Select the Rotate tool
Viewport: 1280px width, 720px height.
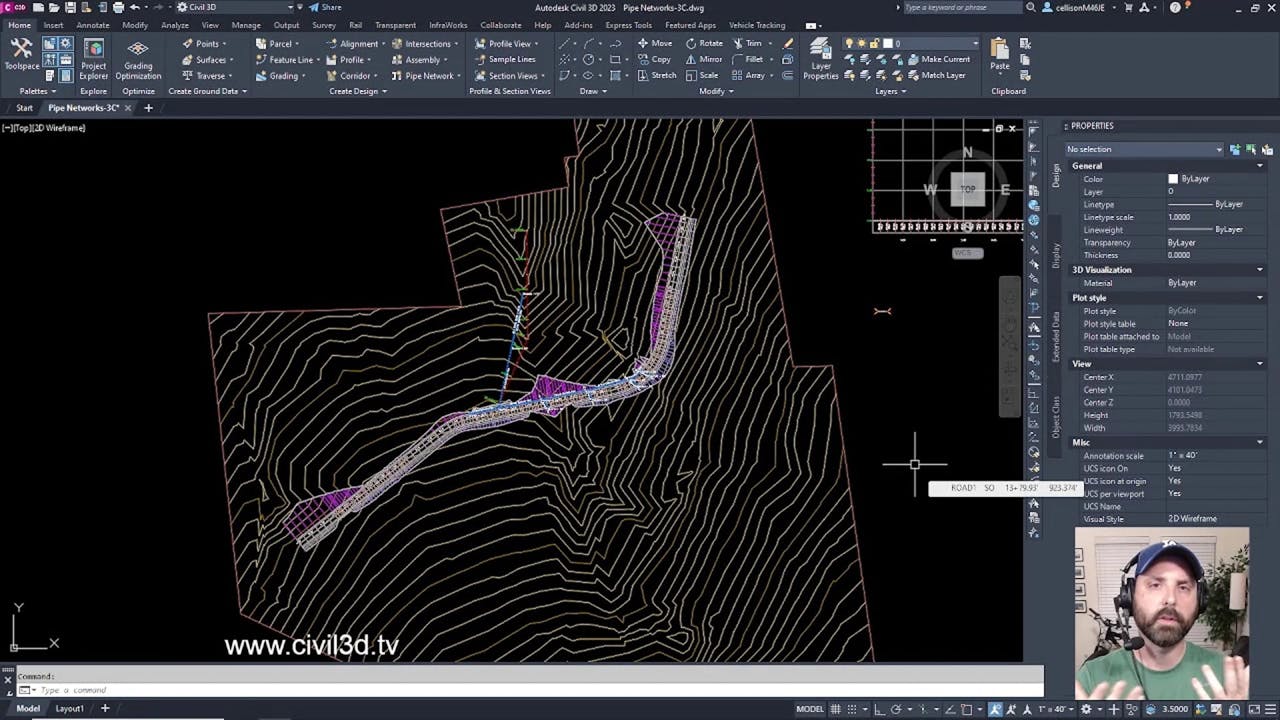point(704,43)
